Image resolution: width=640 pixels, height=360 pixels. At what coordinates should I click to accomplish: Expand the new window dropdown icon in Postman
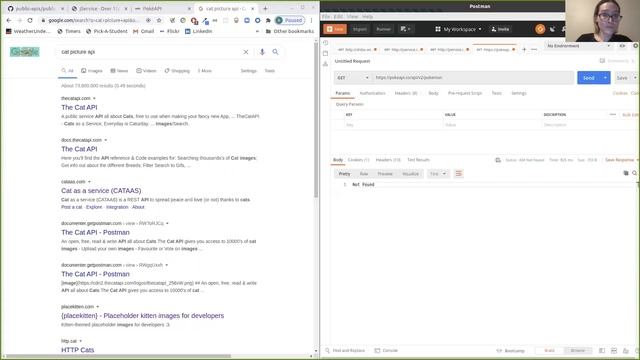pyautogui.click(x=405, y=29)
